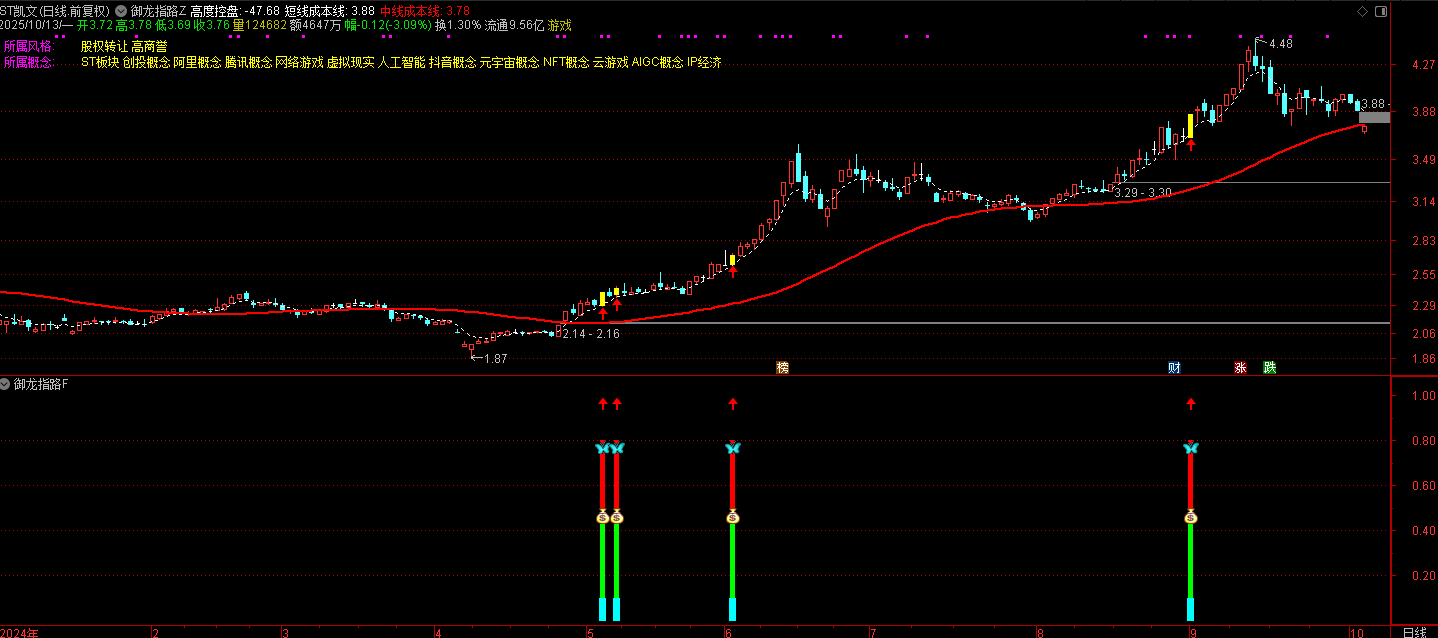Click the green 跌 marker icon
This screenshot has height=638, width=1438.
click(1270, 368)
